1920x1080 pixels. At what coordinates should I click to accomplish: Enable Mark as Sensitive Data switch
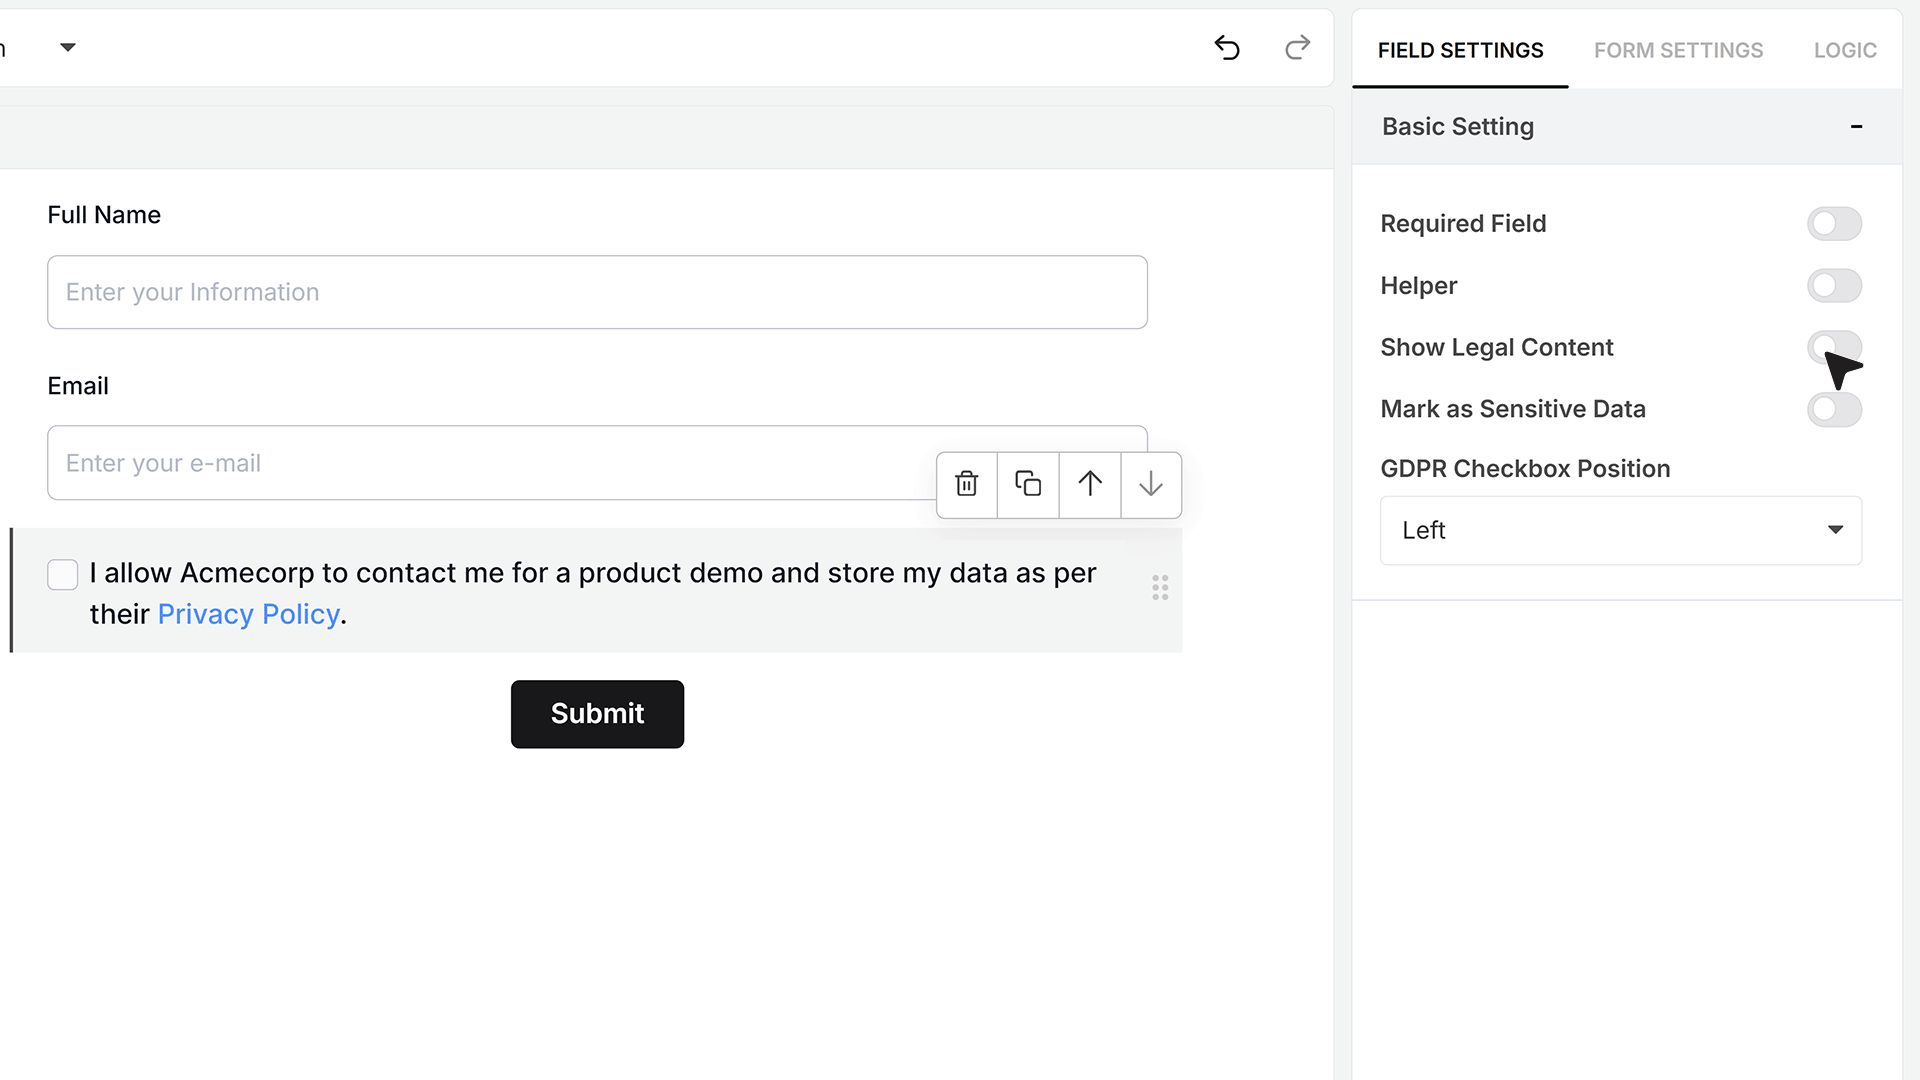(1834, 409)
